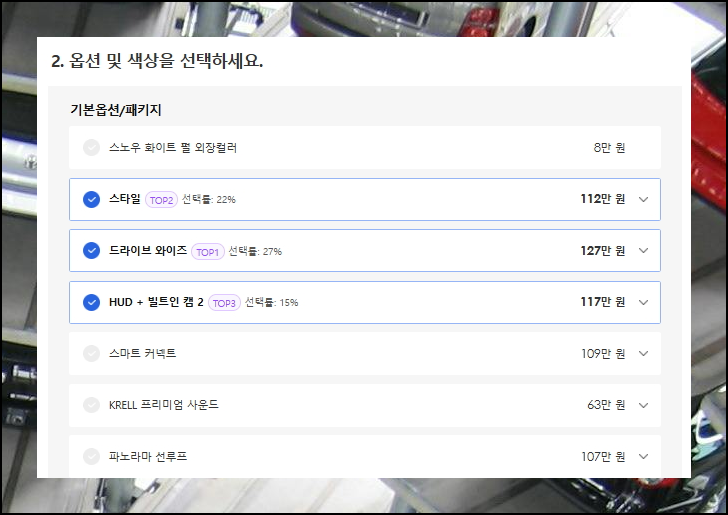
Task: Click the 8만 원 price
Action: click(x=609, y=148)
